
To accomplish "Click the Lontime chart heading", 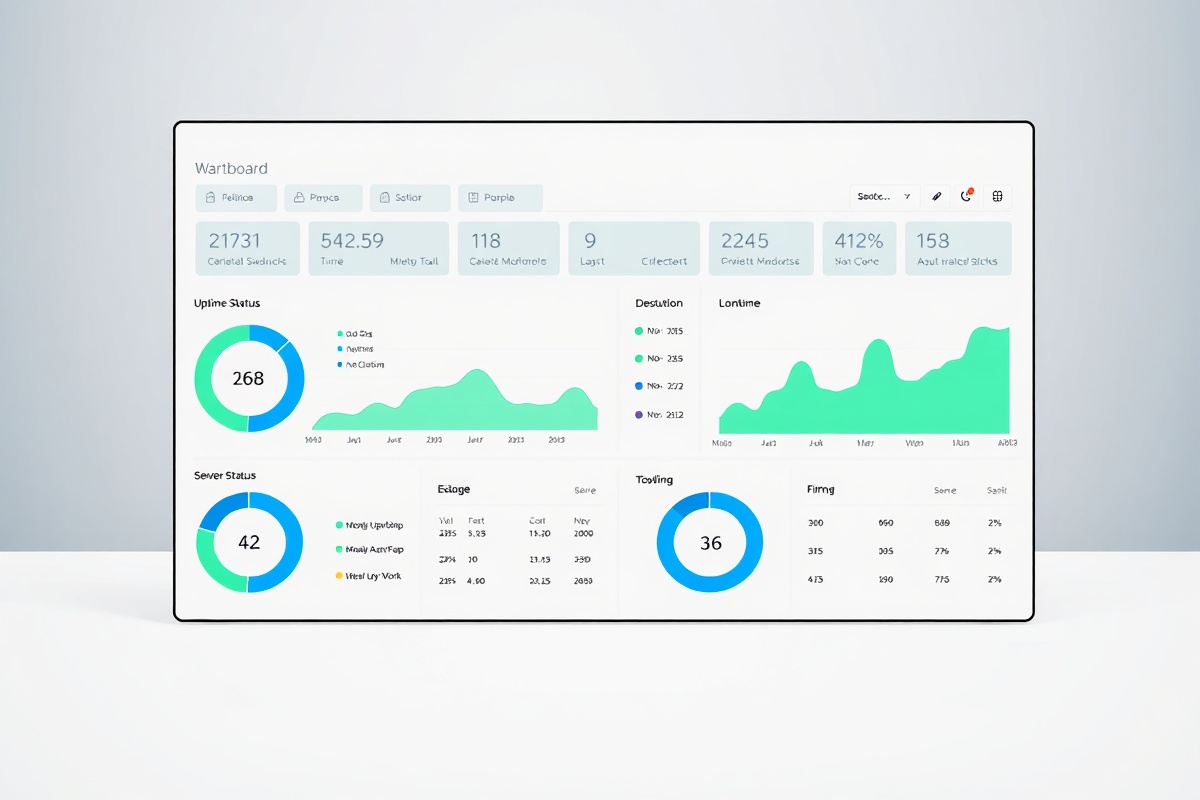I will pos(739,303).
